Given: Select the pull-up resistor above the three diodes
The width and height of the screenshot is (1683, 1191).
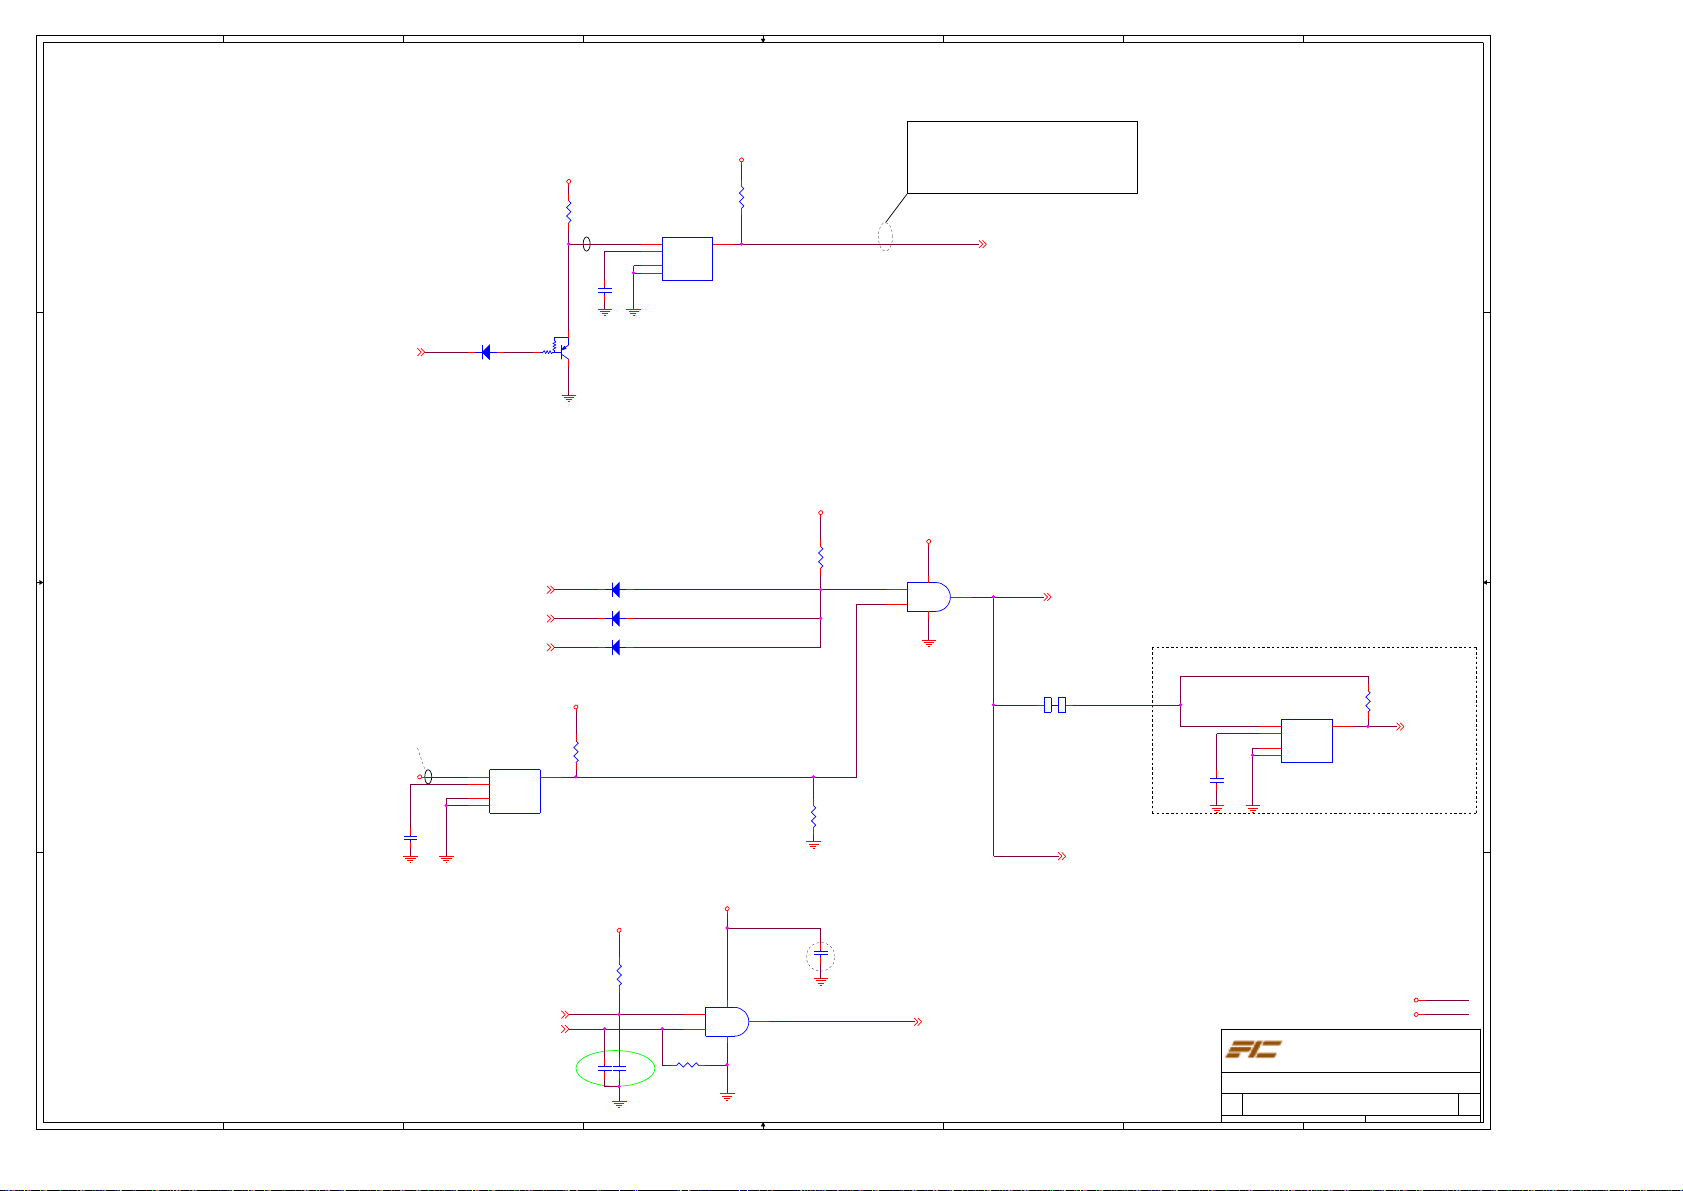Looking at the screenshot, I should [821, 556].
